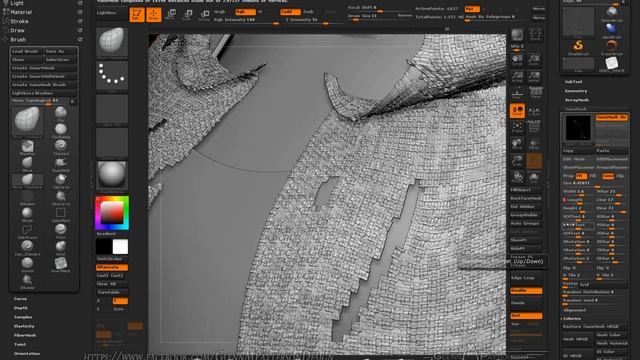Select the AlphaBrush tool icon
Viewport: 640px width, 360px height.
(x=611, y=30)
